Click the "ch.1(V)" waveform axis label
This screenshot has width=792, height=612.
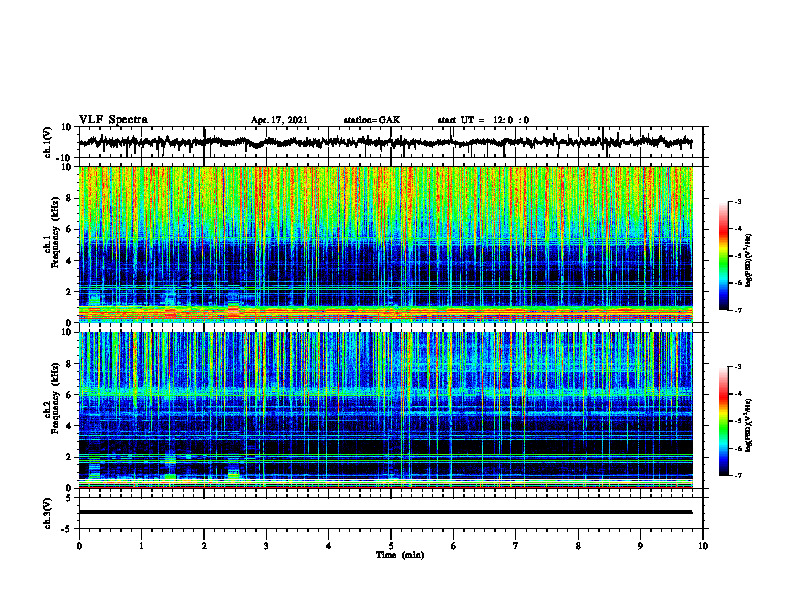point(48,142)
